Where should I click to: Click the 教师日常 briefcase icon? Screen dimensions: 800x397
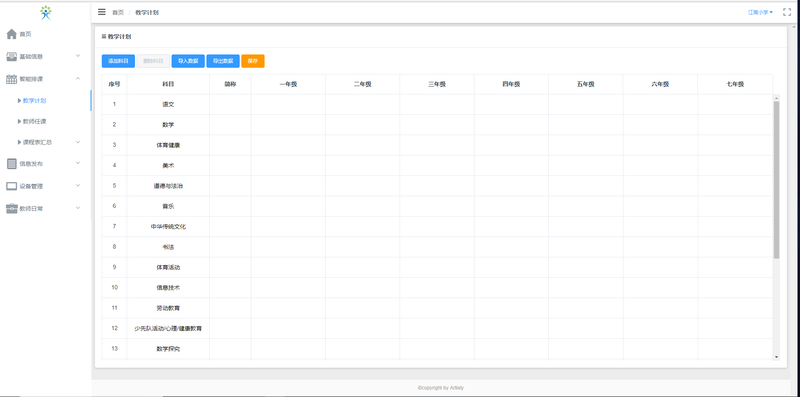[12, 208]
